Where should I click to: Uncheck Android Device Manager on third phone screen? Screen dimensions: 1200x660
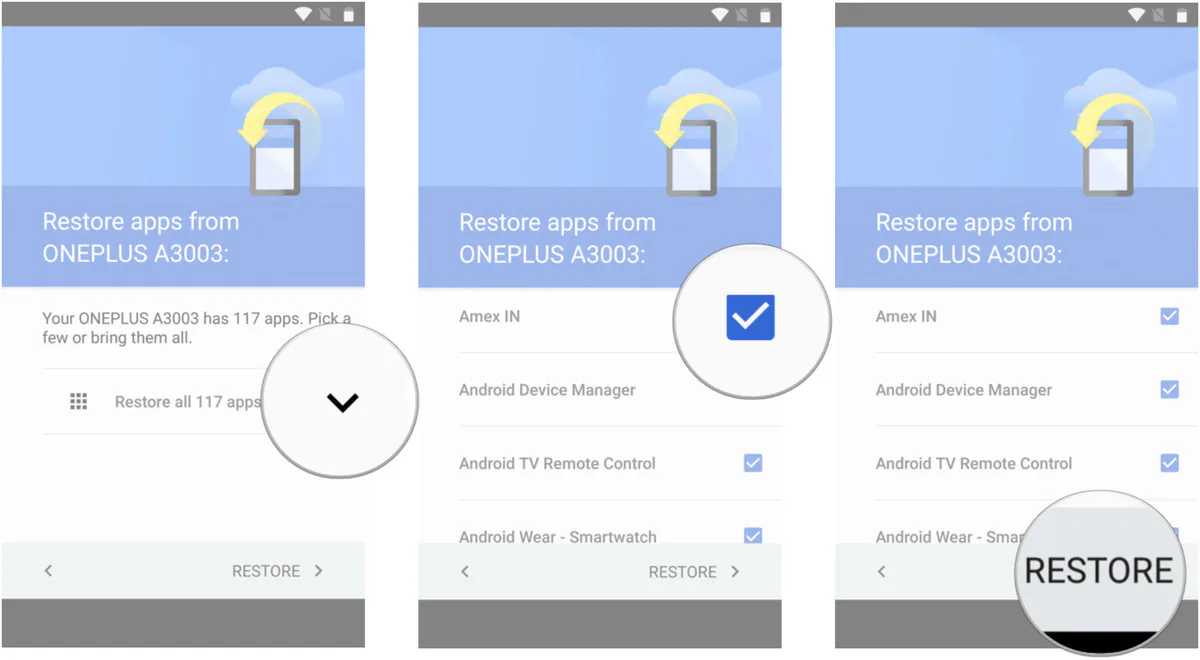1169,389
